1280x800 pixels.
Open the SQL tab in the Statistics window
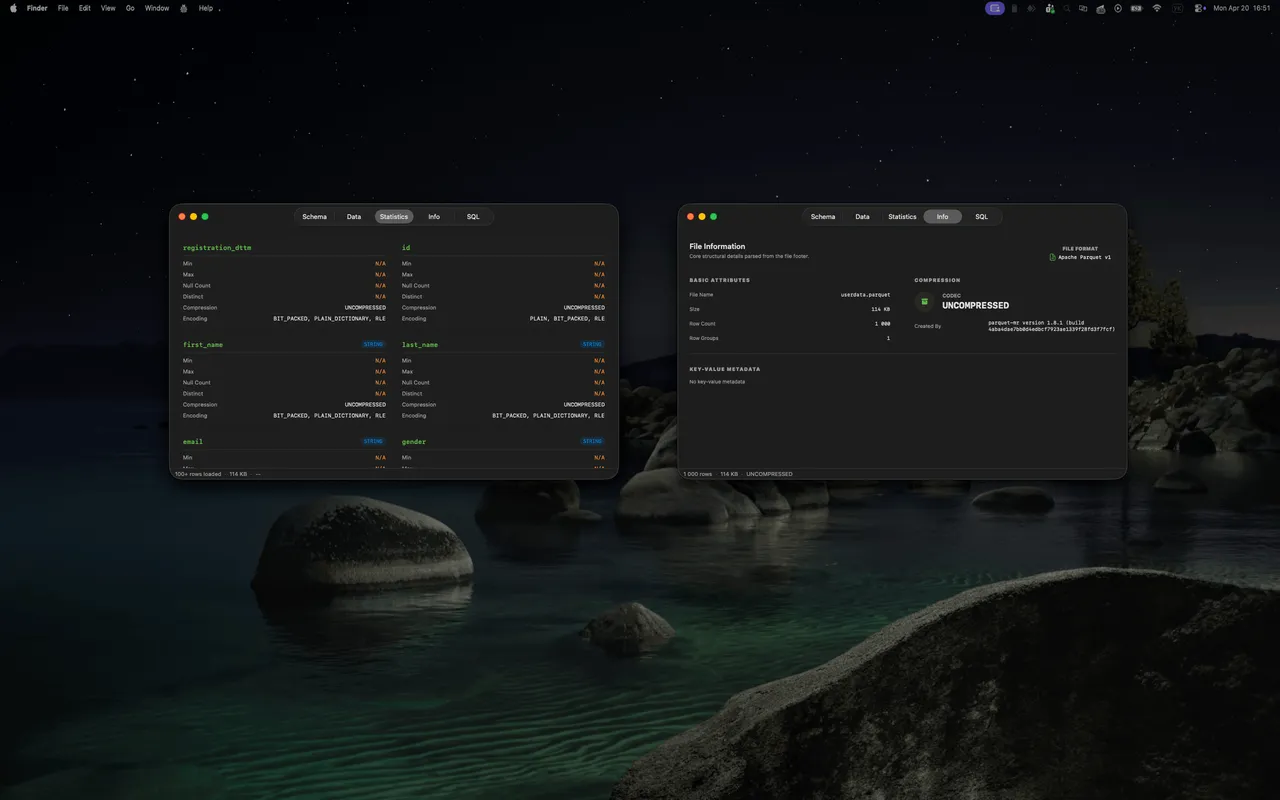tap(473, 217)
